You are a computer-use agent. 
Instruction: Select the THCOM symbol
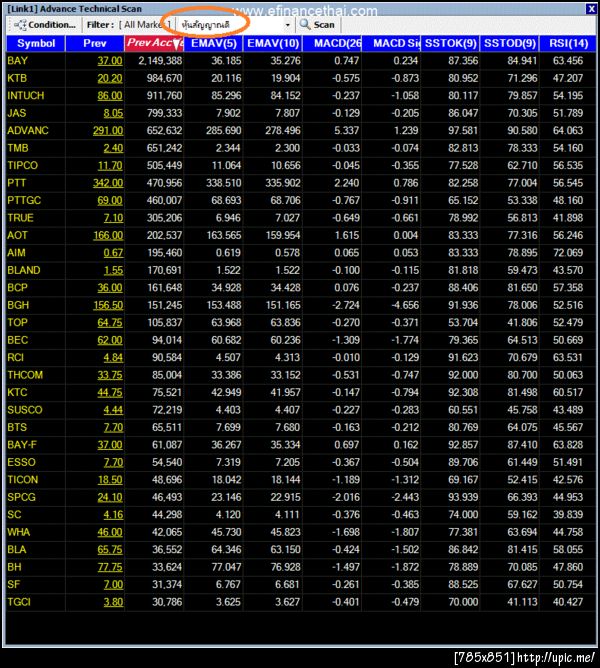(25, 375)
